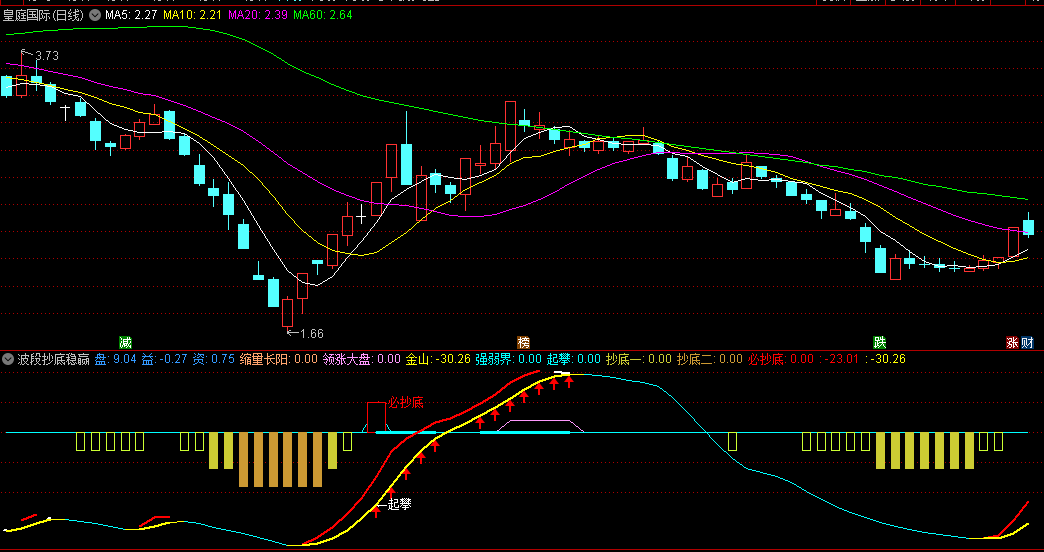Select the 皇庭国际(日线) chart title
This screenshot has width=1044, height=552.
[x=43, y=15]
